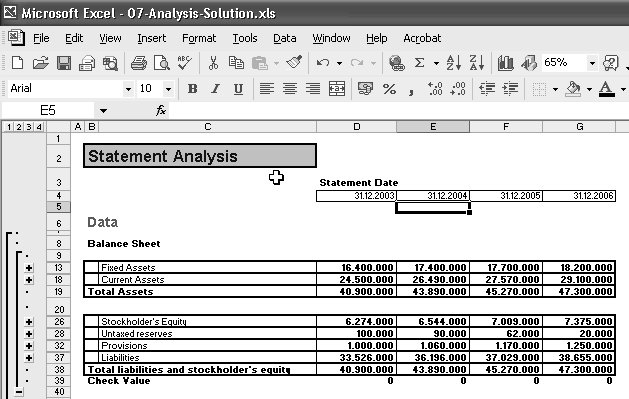Viewport: 629px width, 399px height.
Task: Click the red Font Color button
Action: [x=607, y=89]
